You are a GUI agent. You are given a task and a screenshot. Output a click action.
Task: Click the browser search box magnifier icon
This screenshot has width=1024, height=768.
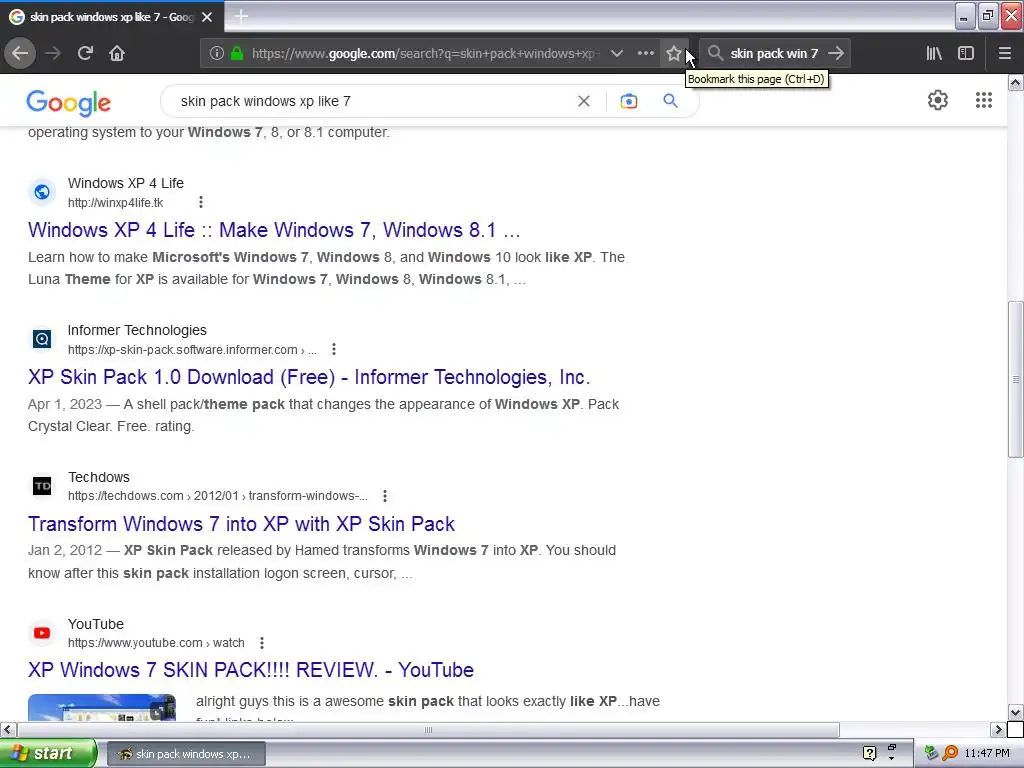[715, 54]
